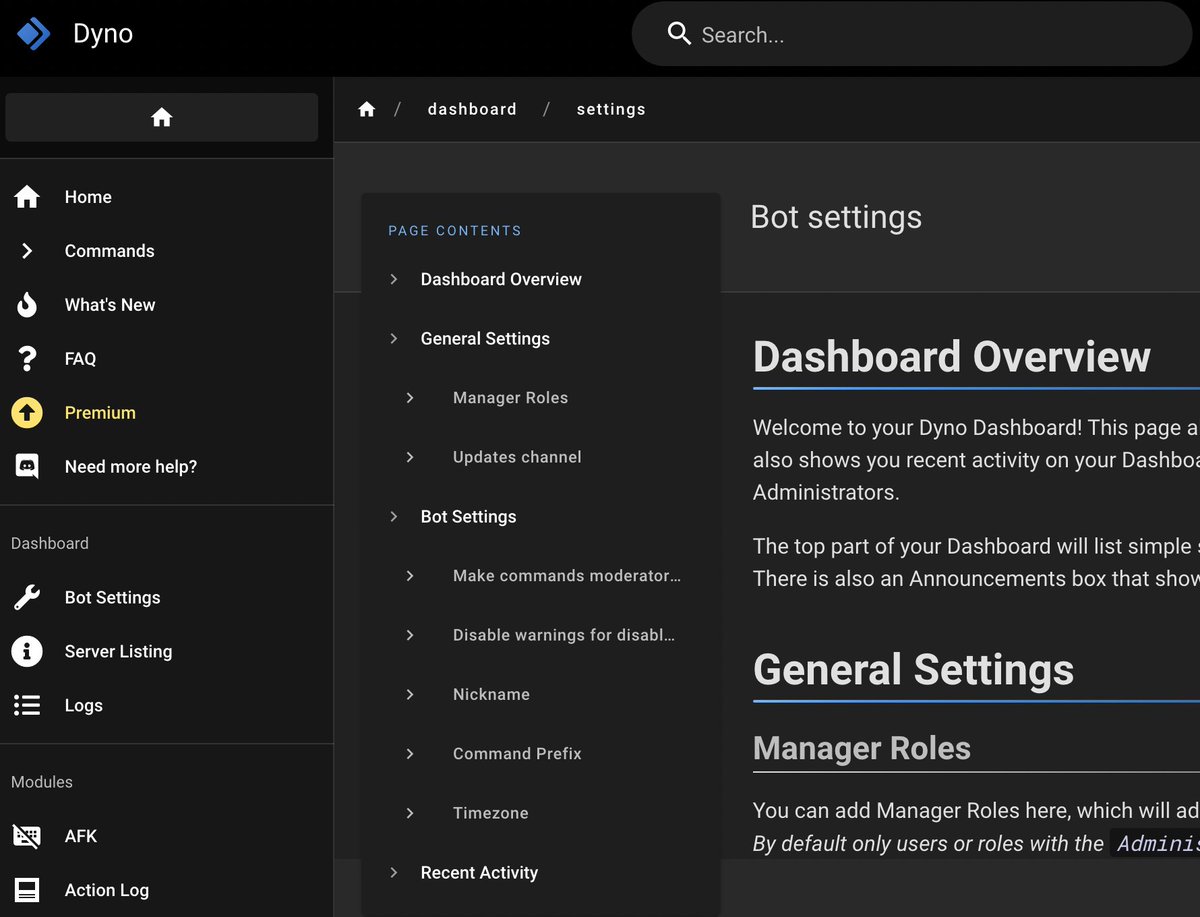Click the Bot Settings wrench icon

coord(27,598)
